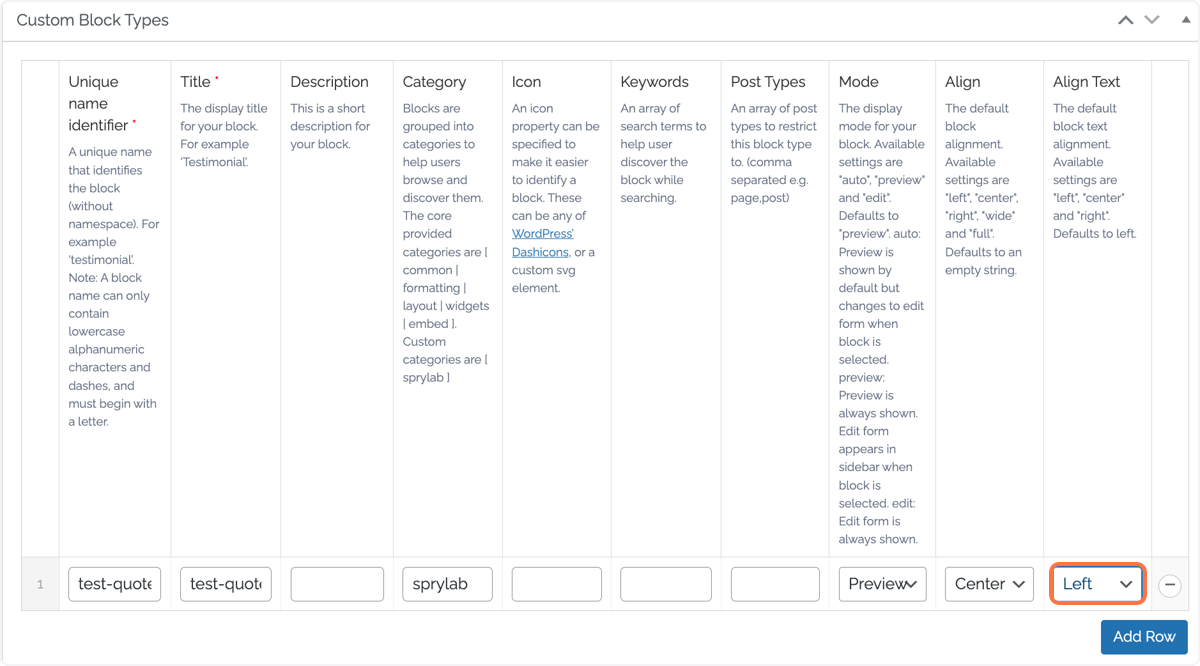1200x666 pixels.
Task: Open the WordPress' Dashicons link
Action: pos(542,243)
